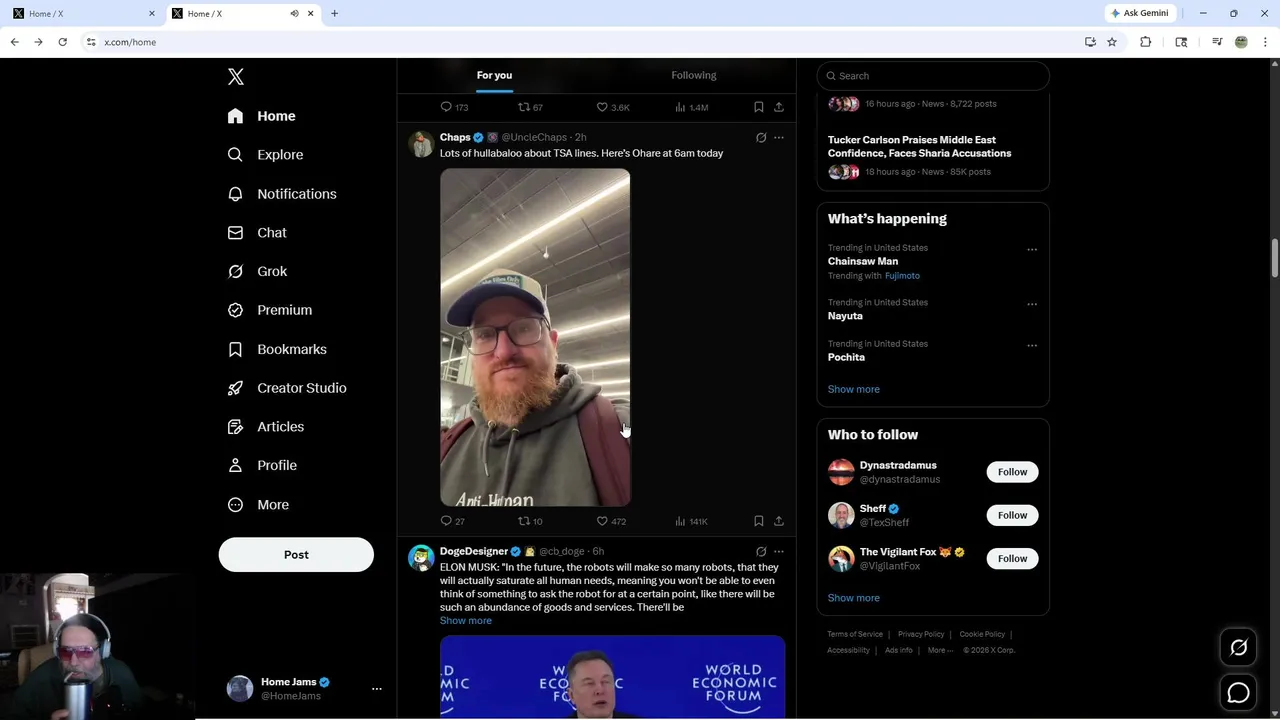This screenshot has width=1280, height=720.
Task: Open Notifications in the sidebar
Action: 282,194
